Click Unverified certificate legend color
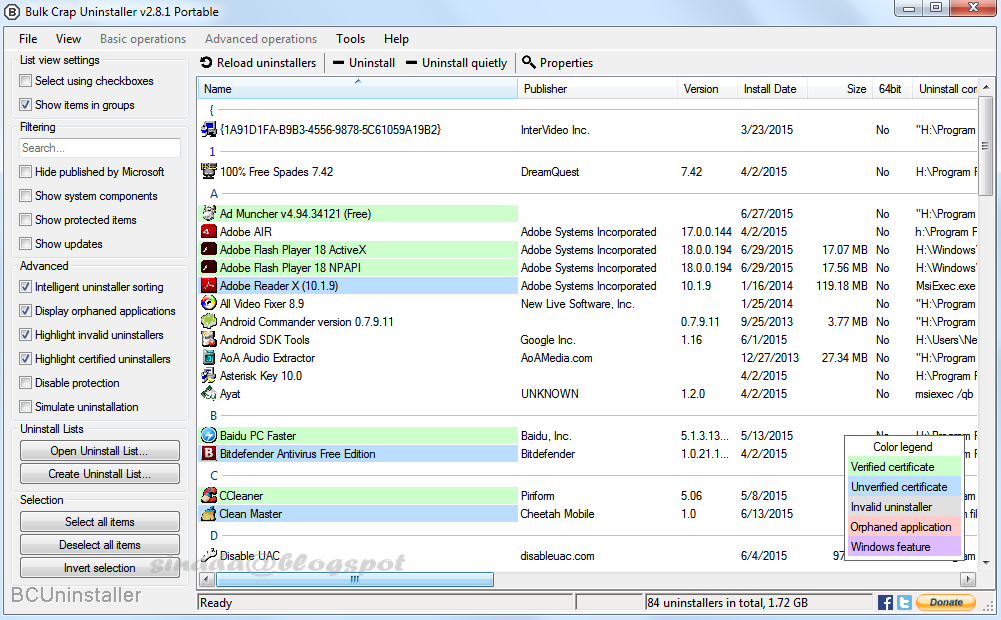This screenshot has width=1001, height=620. [x=905, y=487]
